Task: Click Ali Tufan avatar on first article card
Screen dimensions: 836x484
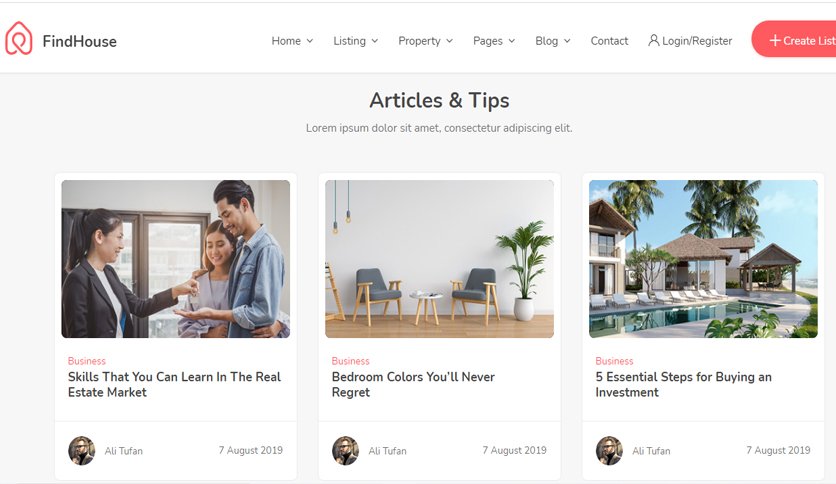Action: pos(82,450)
